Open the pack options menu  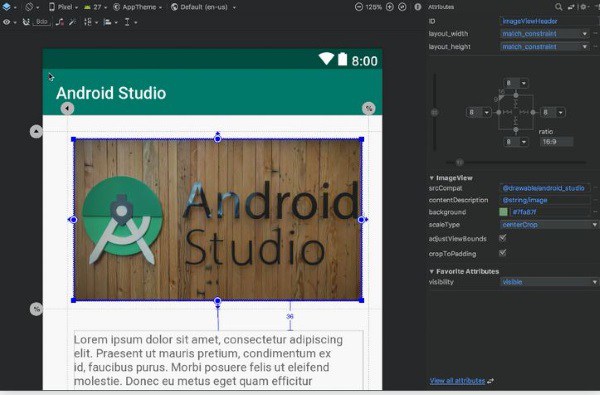click(90, 22)
